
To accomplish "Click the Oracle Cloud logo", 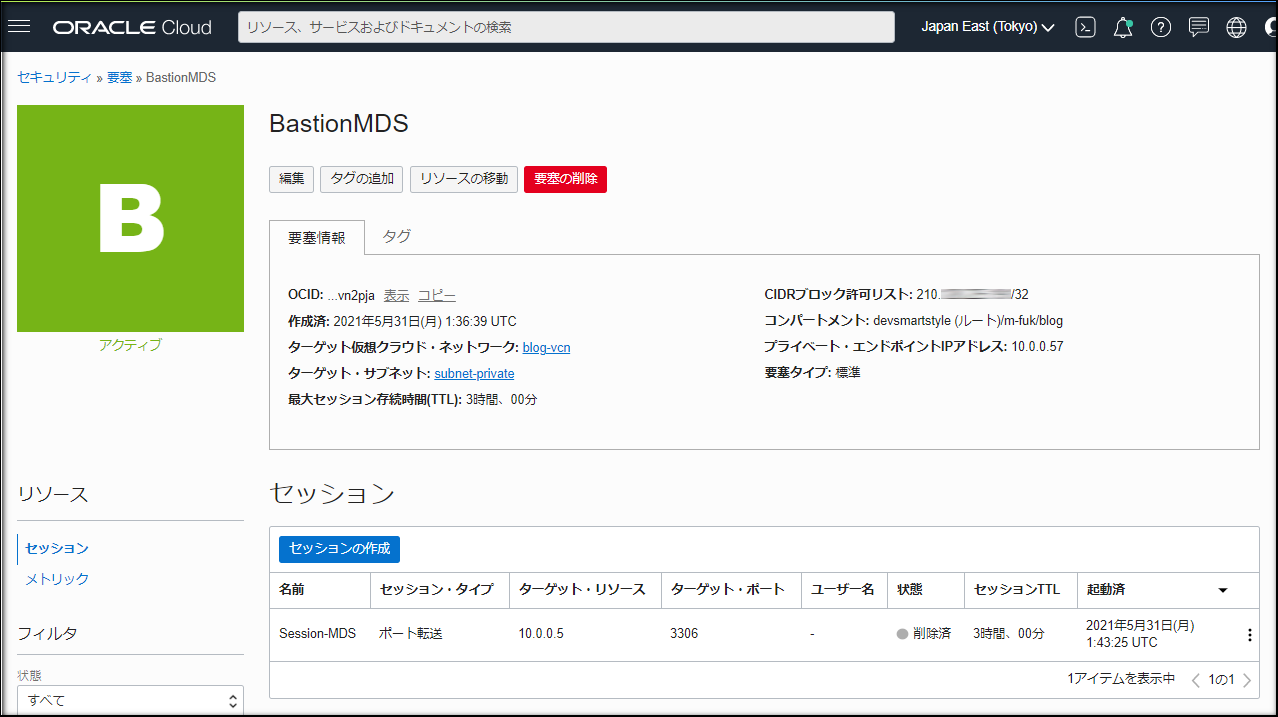I will [x=132, y=27].
